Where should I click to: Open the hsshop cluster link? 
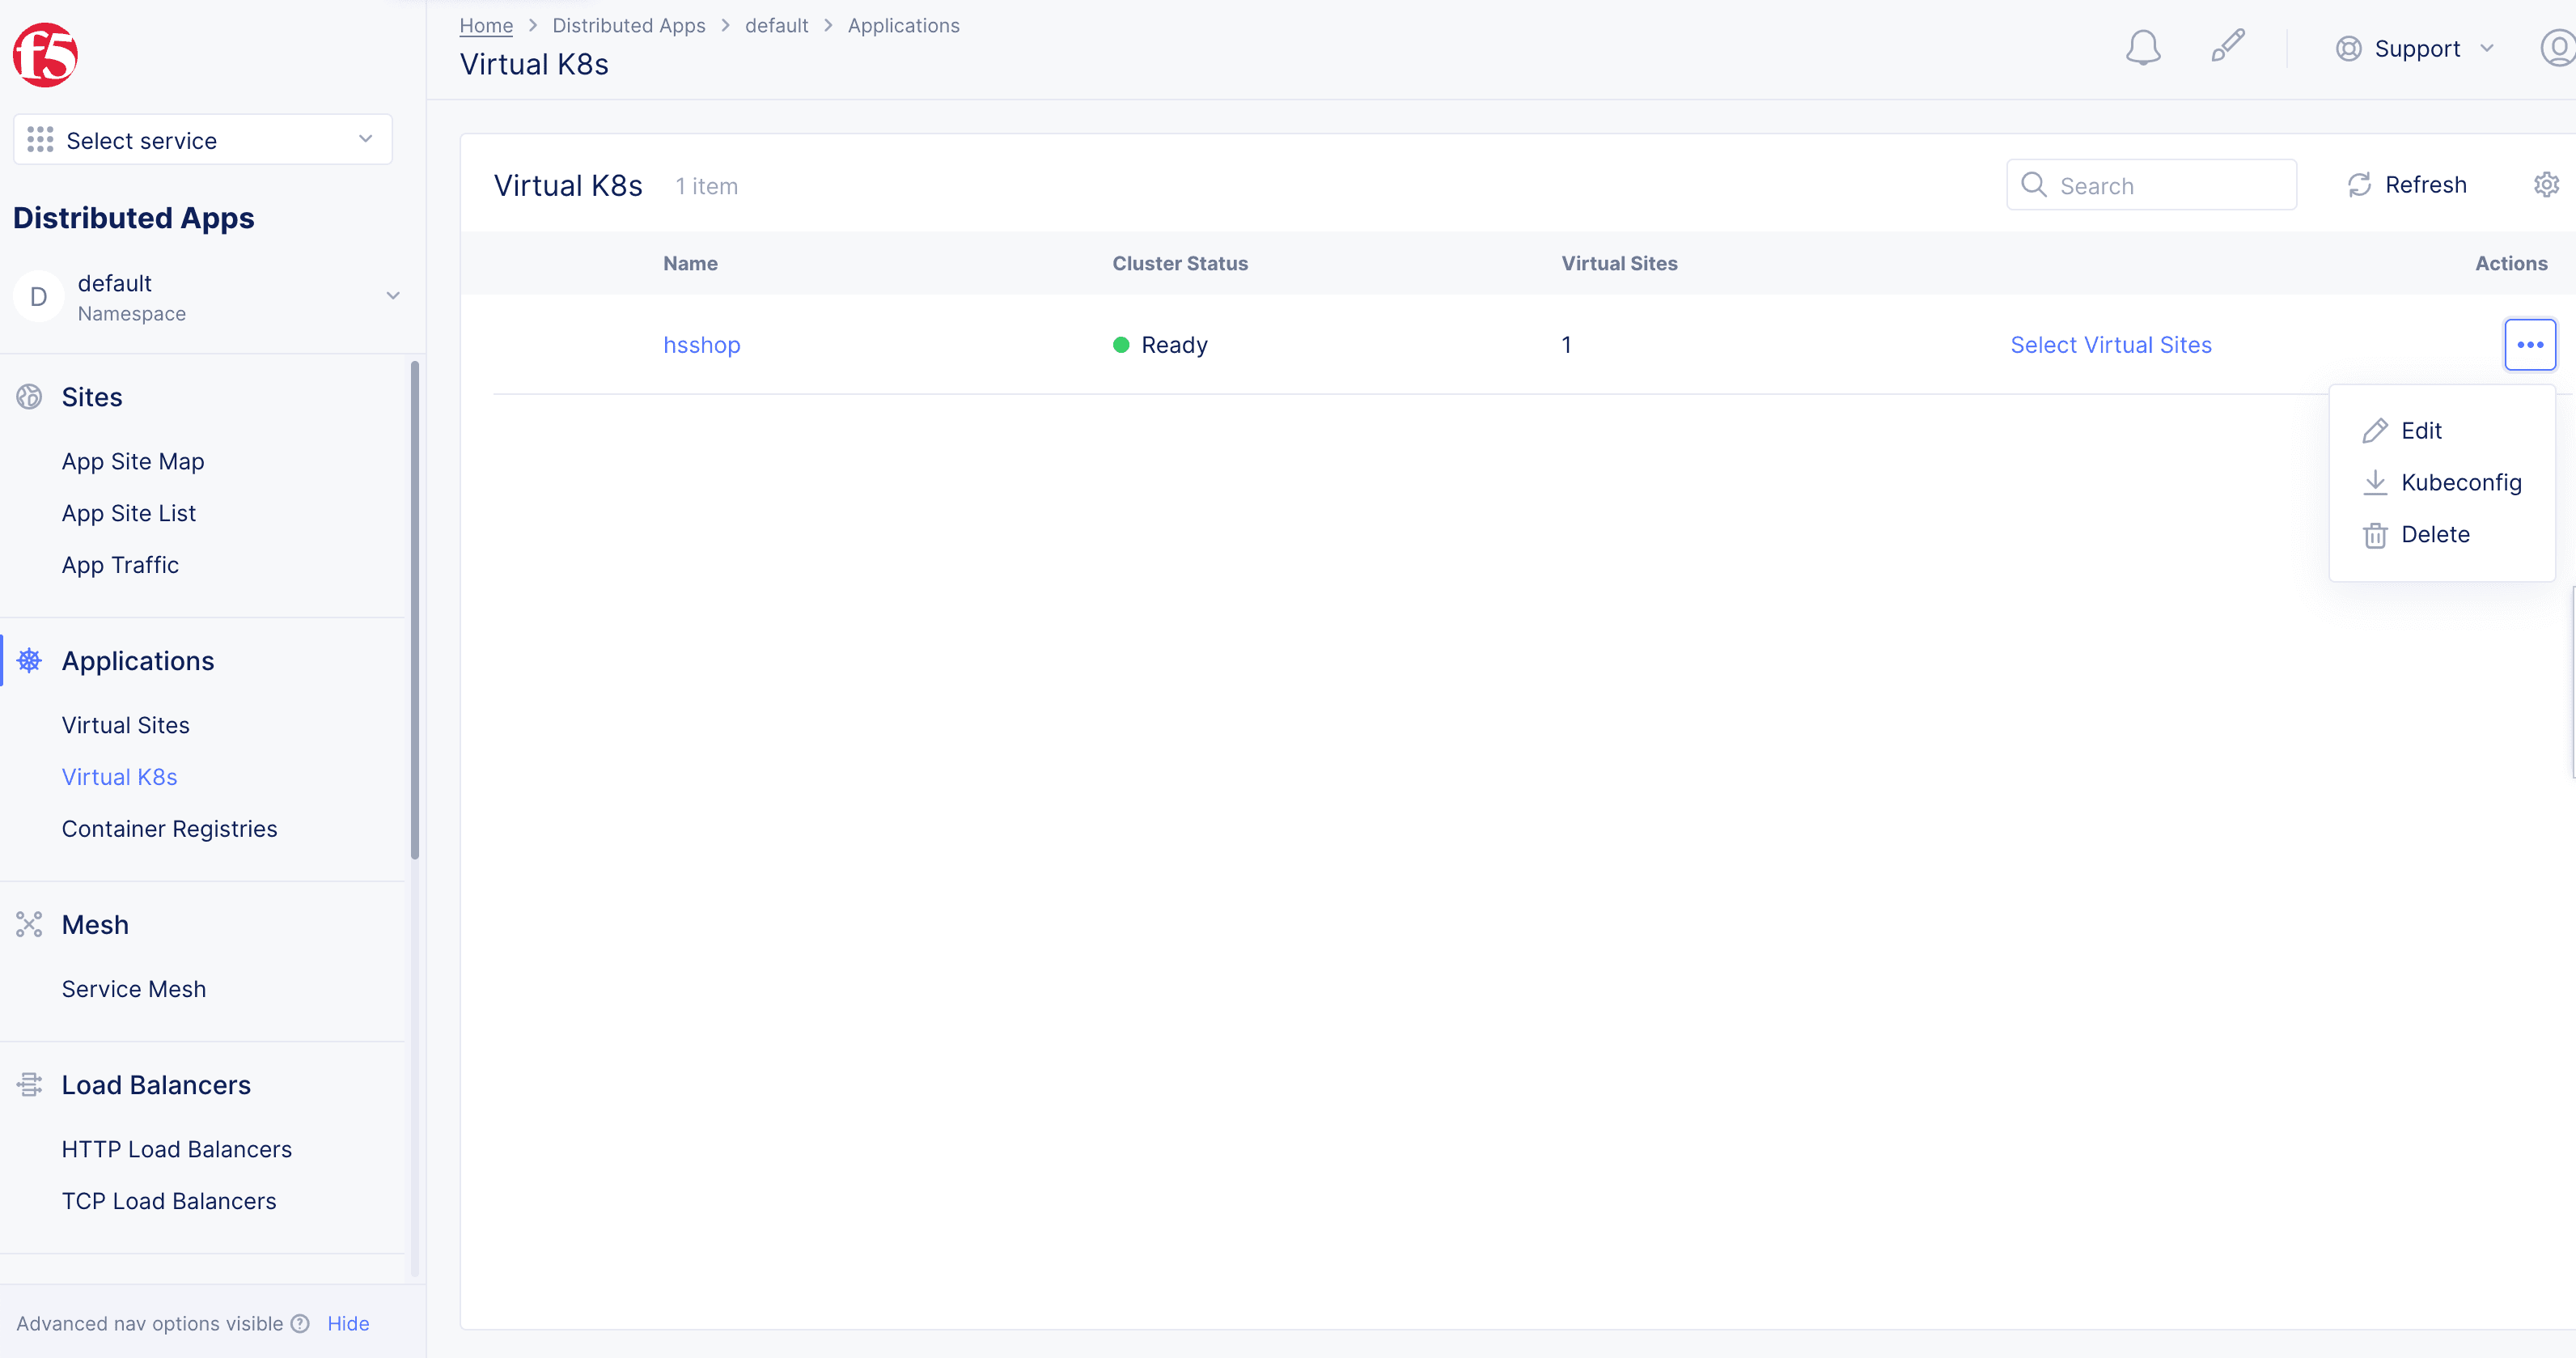[701, 345]
